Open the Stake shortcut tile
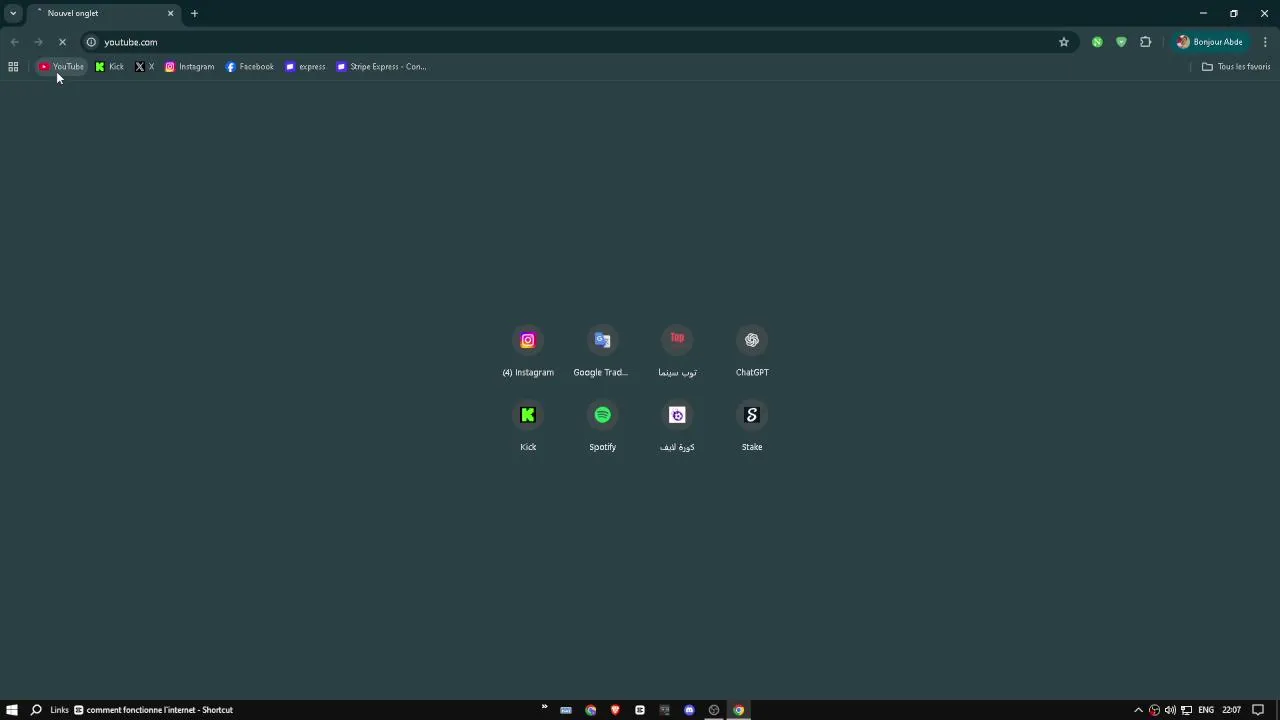This screenshot has height=720, width=1280. coord(752,427)
